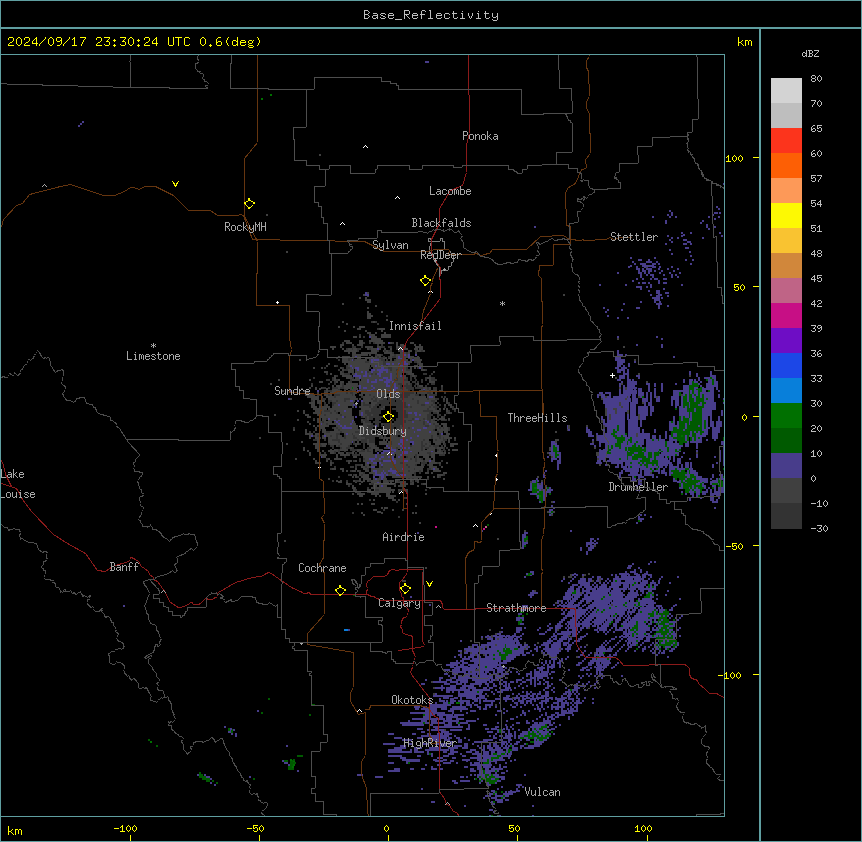
Task: Click the yellow V marker northwest of RockyMH
Action: 175,184
